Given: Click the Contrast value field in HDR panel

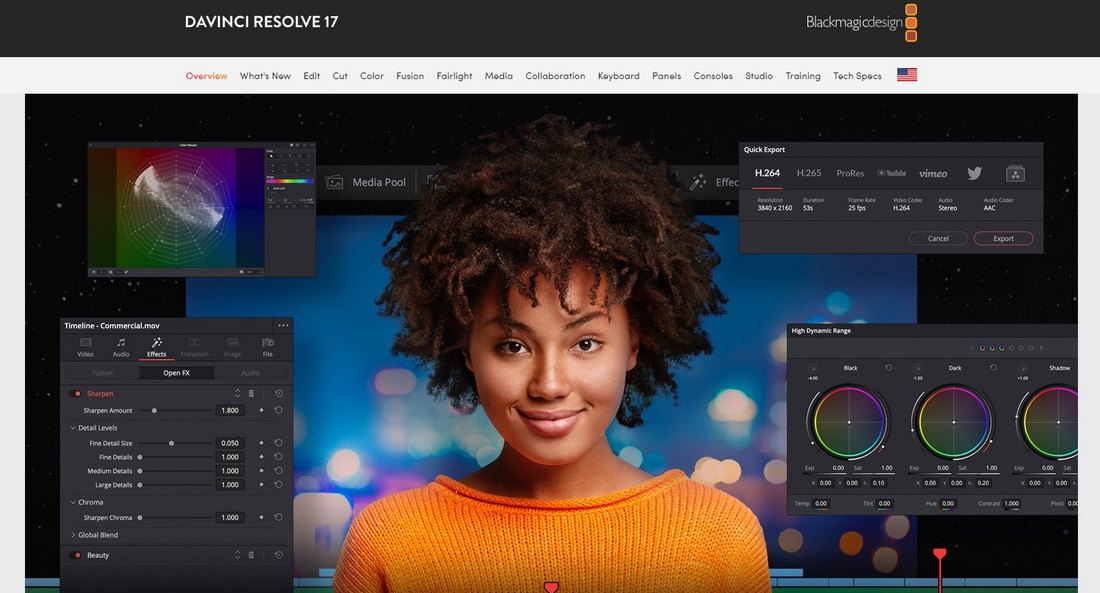Looking at the screenshot, I should pyautogui.click(x=1012, y=503).
